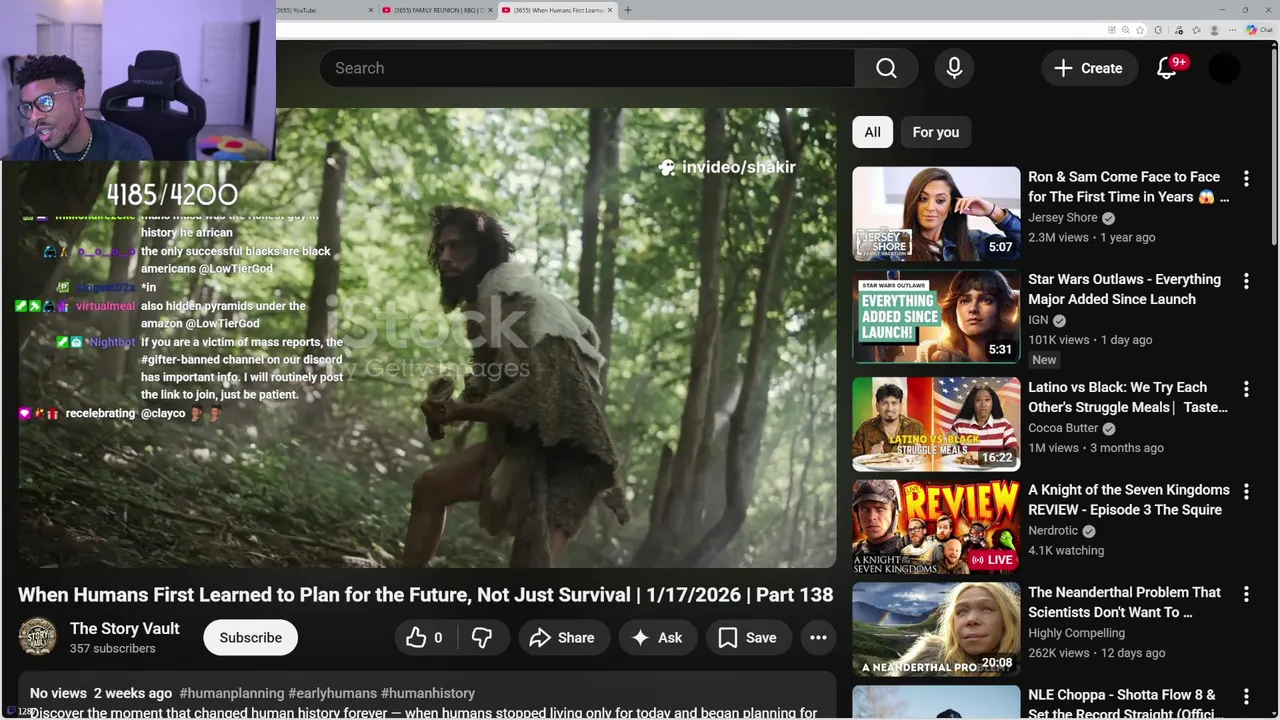Open the Star Wars Outlaws thumbnail
1280x720 pixels.
936,316
